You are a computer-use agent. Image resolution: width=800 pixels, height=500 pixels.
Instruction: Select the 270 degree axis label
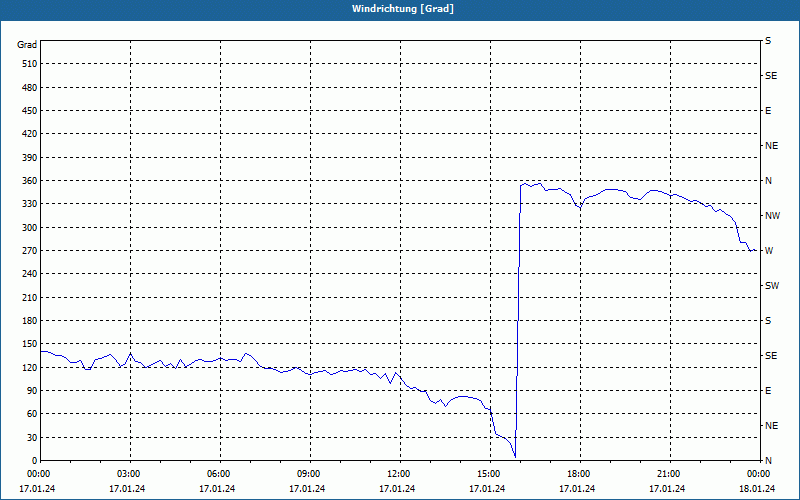[30, 251]
